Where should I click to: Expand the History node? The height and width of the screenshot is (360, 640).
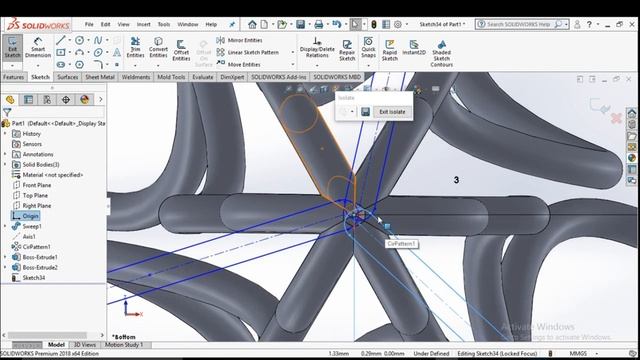pyautogui.click(x=5, y=133)
